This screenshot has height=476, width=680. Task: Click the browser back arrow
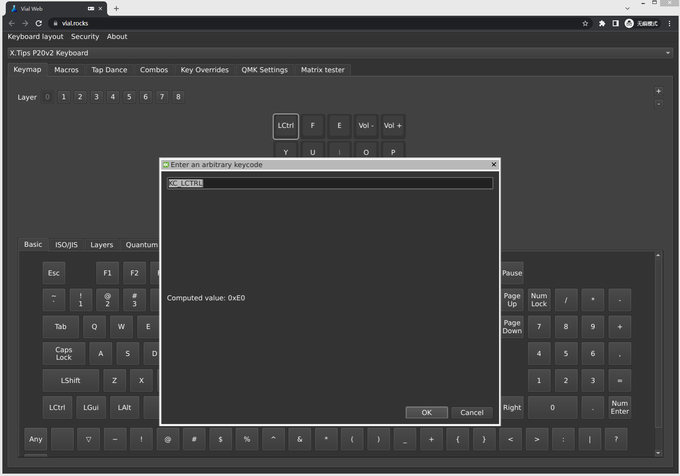[x=11, y=23]
